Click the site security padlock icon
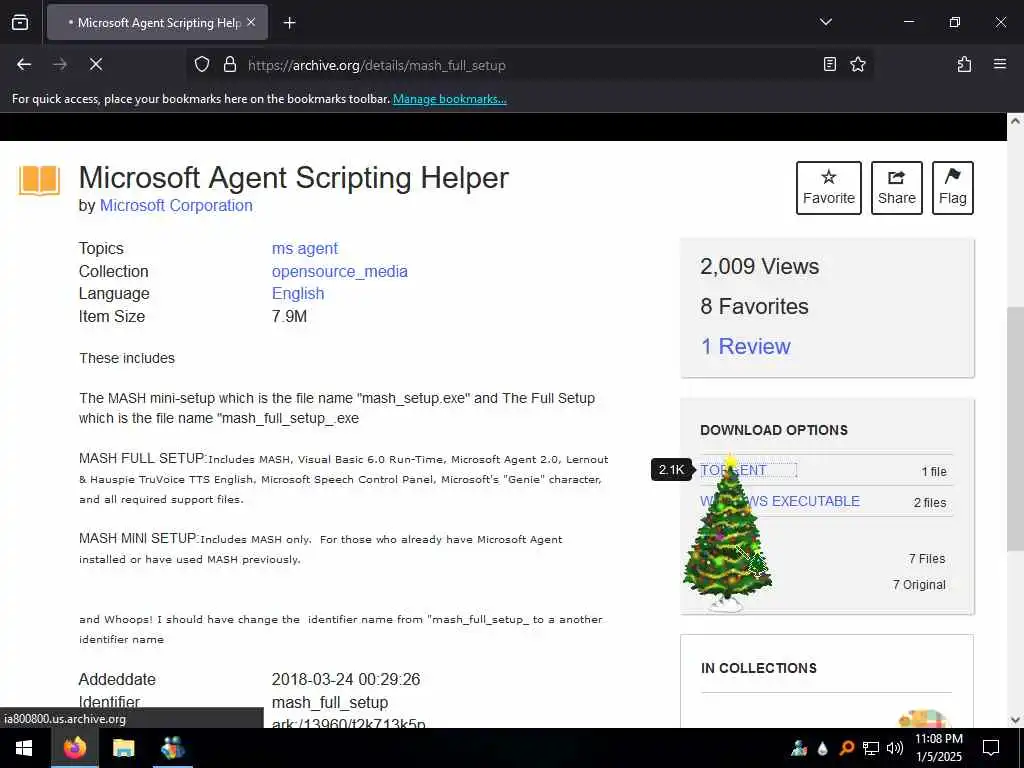The width and height of the screenshot is (1024, 768). coord(229,65)
